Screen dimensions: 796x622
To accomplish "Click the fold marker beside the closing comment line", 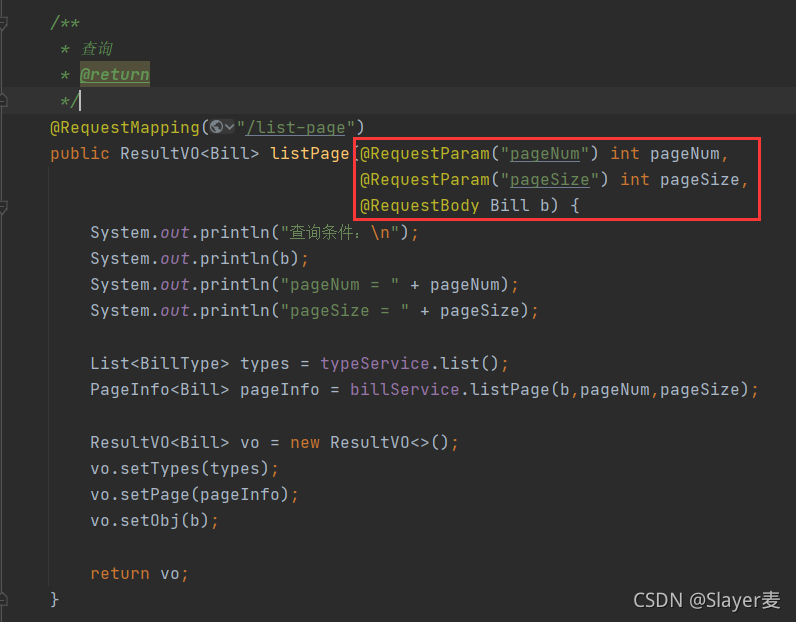I will (x=3, y=101).
